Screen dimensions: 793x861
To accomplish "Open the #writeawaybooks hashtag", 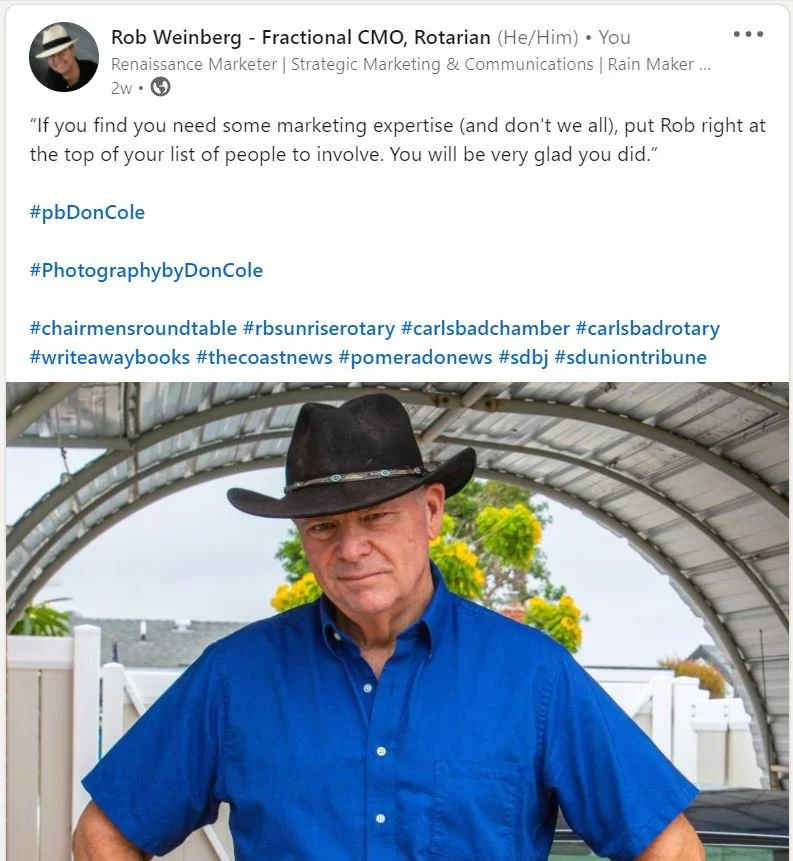I will point(110,357).
